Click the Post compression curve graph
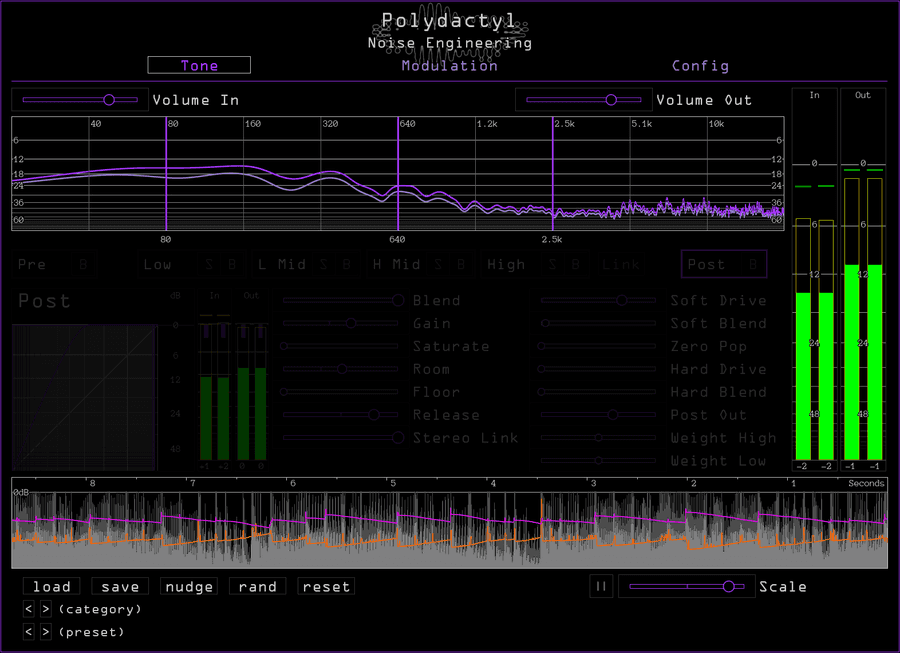The image size is (900, 653). pos(84,397)
